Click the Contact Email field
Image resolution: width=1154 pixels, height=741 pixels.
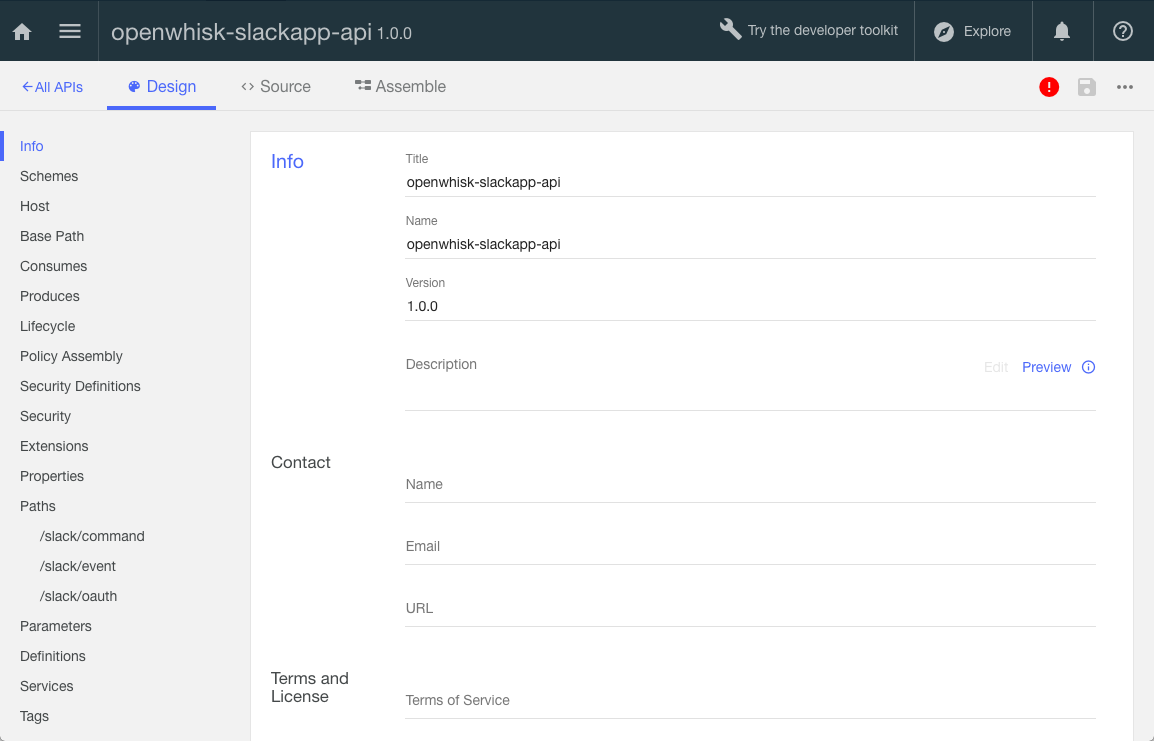750,546
